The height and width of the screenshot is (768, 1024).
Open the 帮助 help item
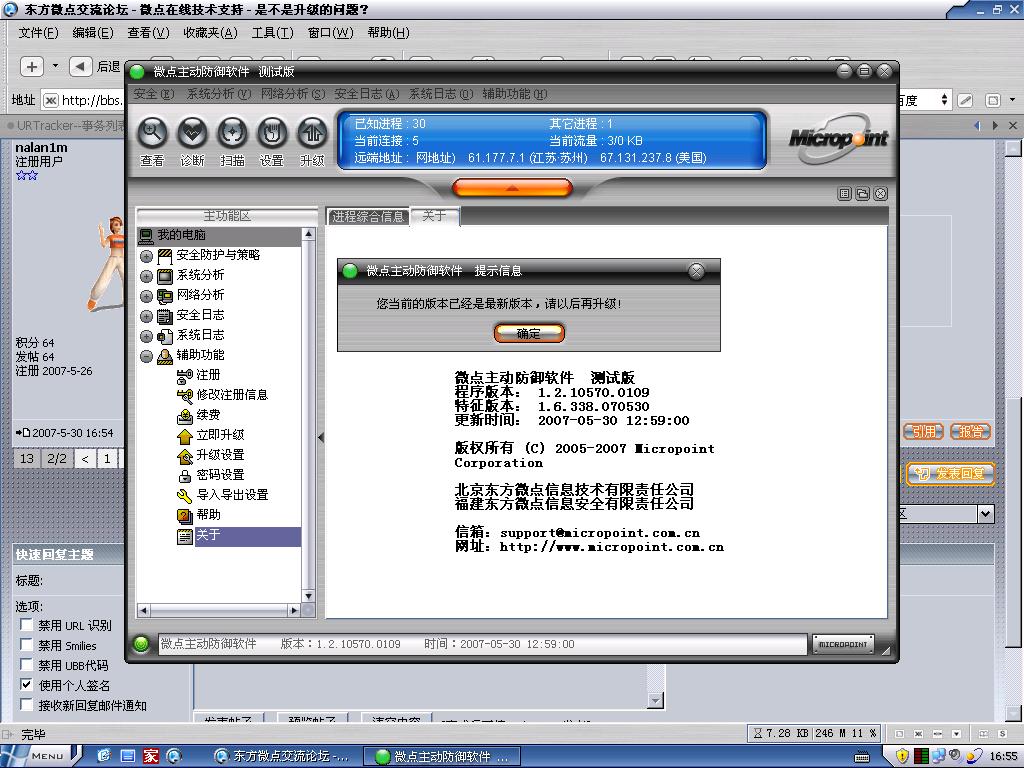click(x=208, y=515)
